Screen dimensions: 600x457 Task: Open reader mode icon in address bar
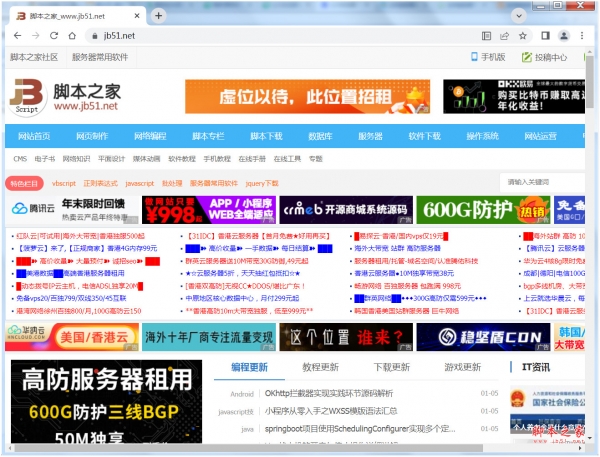pos(486,36)
